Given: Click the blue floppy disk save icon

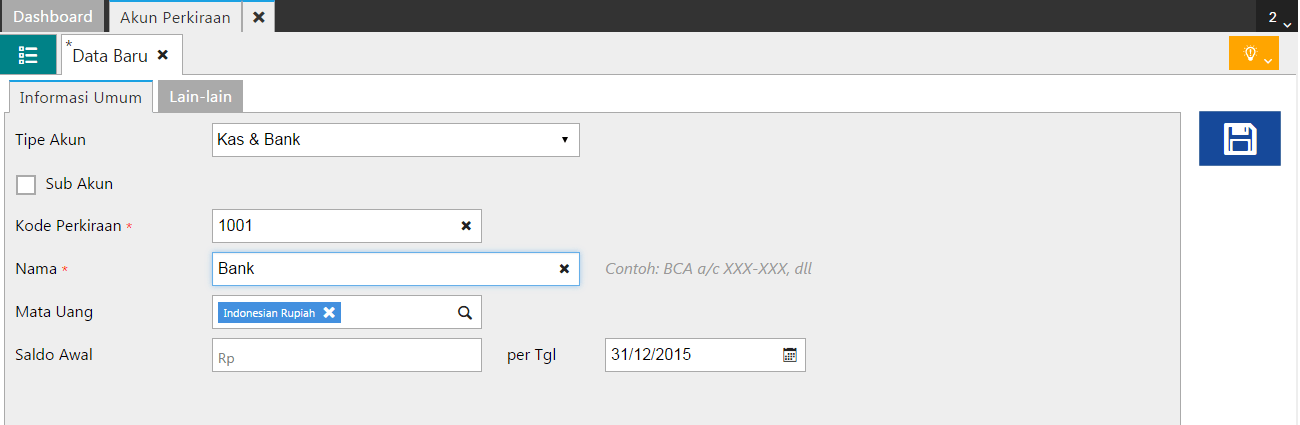Looking at the screenshot, I should click(x=1239, y=139).
